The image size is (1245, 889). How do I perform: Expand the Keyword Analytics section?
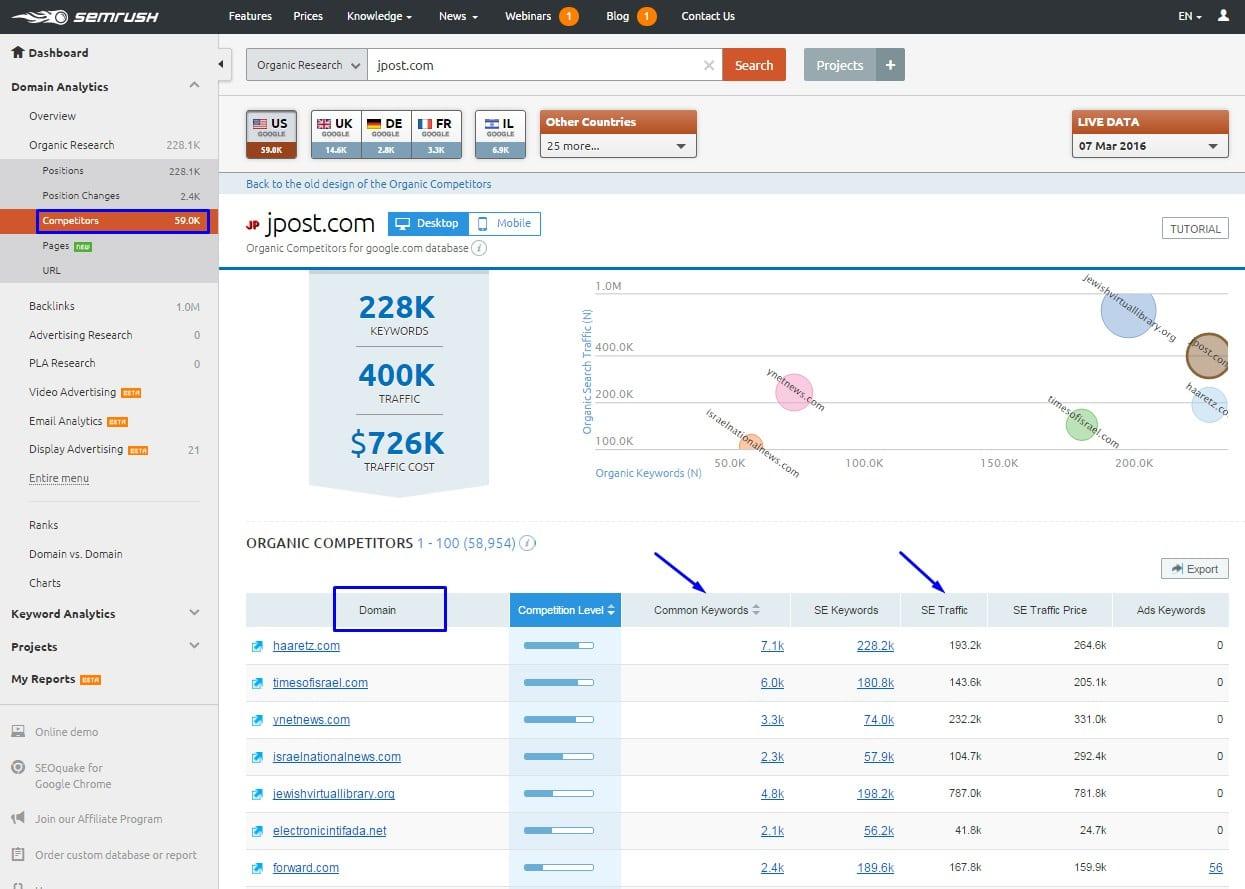pyautogui.click(x=194, y=613)
